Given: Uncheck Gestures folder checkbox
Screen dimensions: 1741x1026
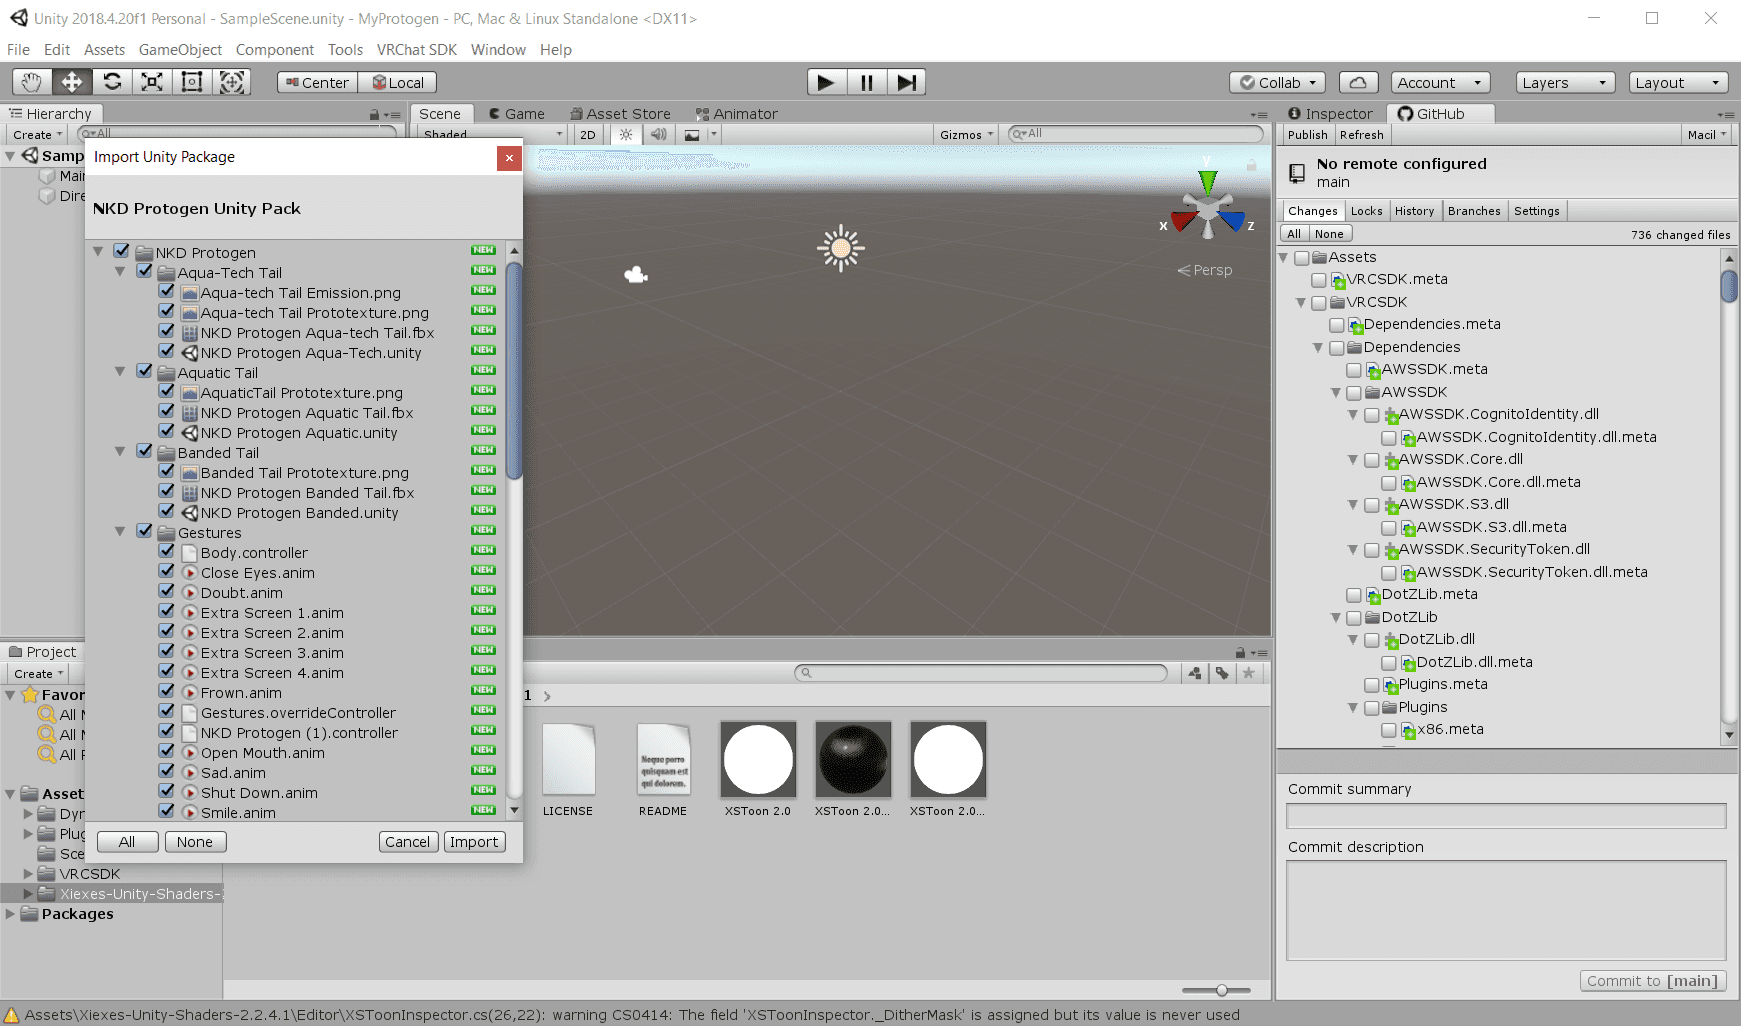Looking at the screenshot, I should [144, 531].
